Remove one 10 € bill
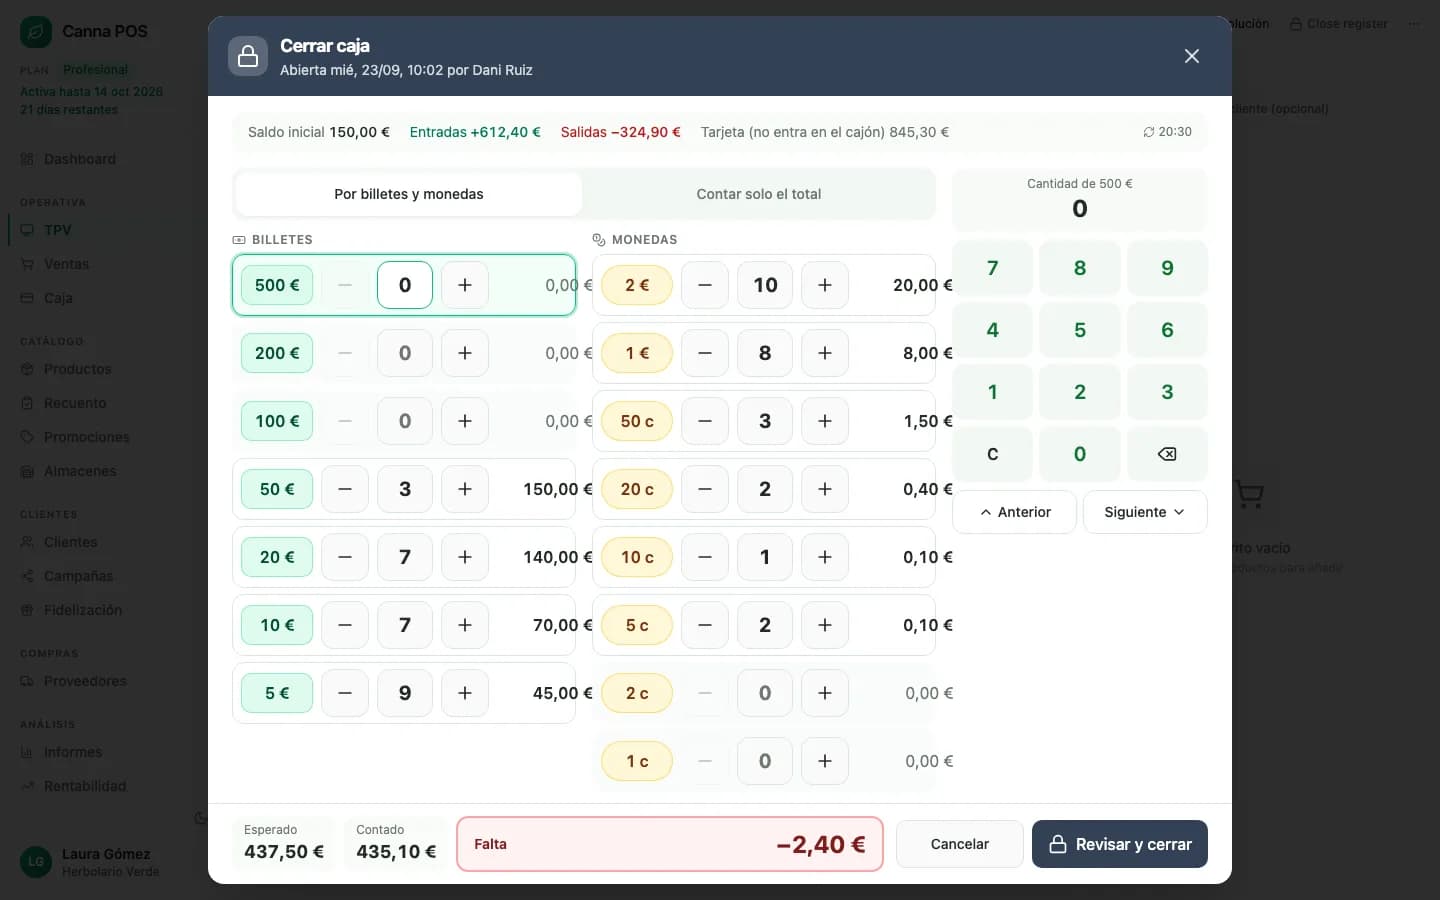The height and width of the screenshot is (900, 1440). [x=345, y=625]
